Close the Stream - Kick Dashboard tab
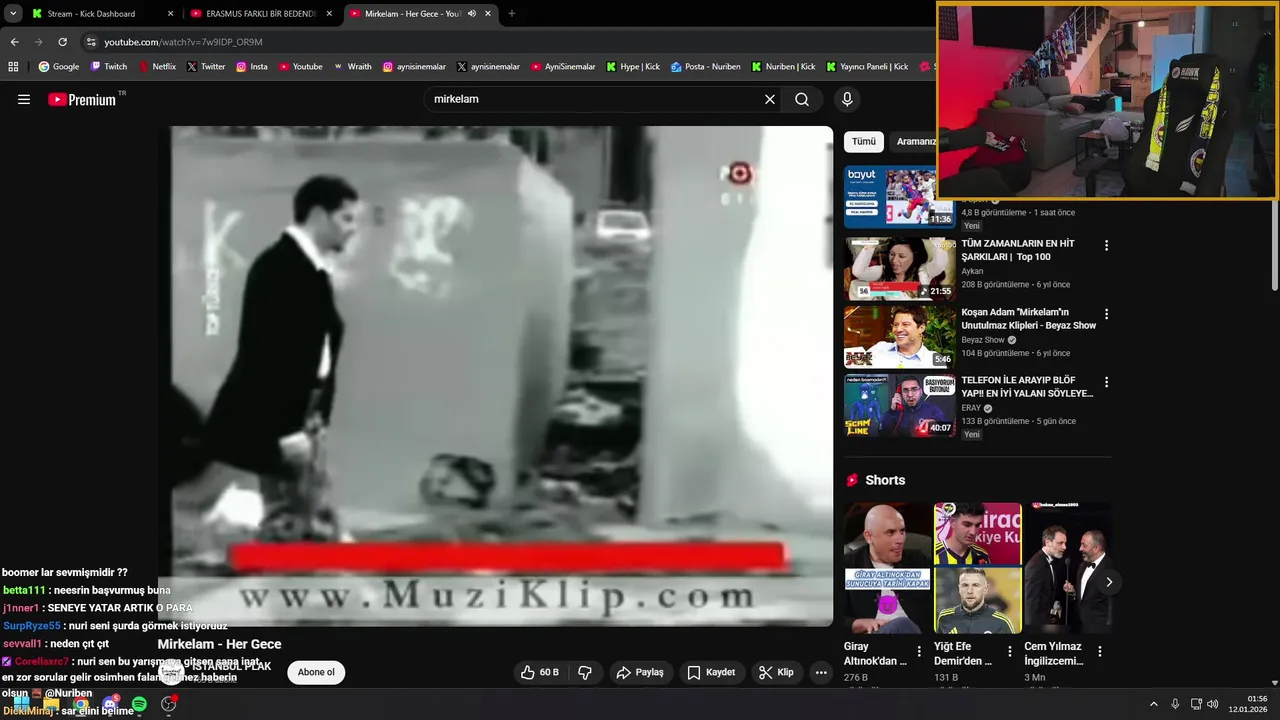 [170, 14]
